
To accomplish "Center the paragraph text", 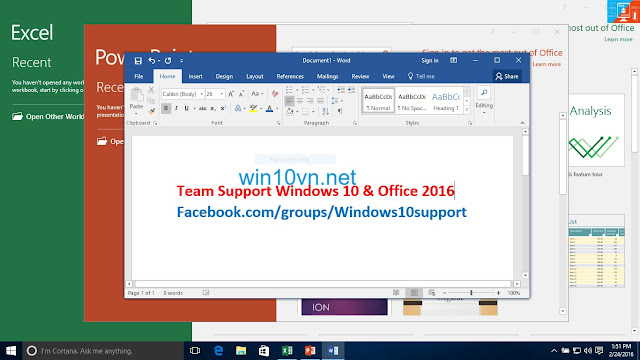I will (300, 100).
